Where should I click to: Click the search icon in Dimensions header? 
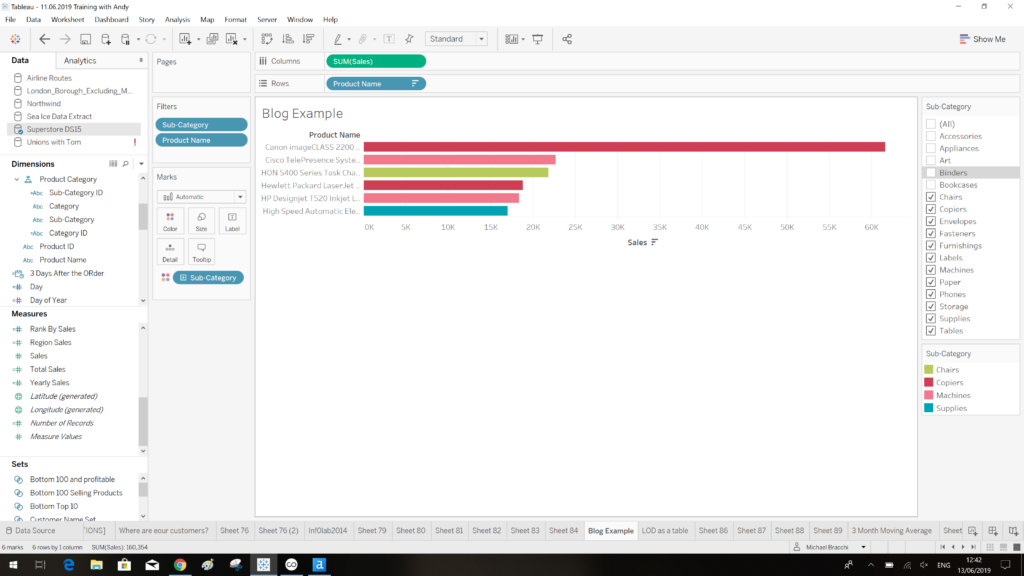(125, 164)
